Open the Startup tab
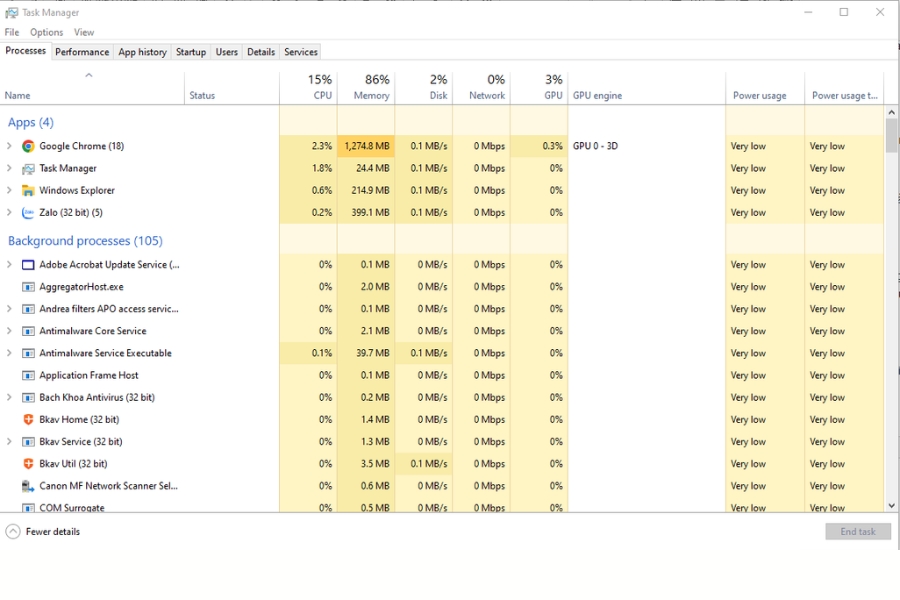Image resolution: width=900 pixels, height=600 pixels. (x=191, y=52)
